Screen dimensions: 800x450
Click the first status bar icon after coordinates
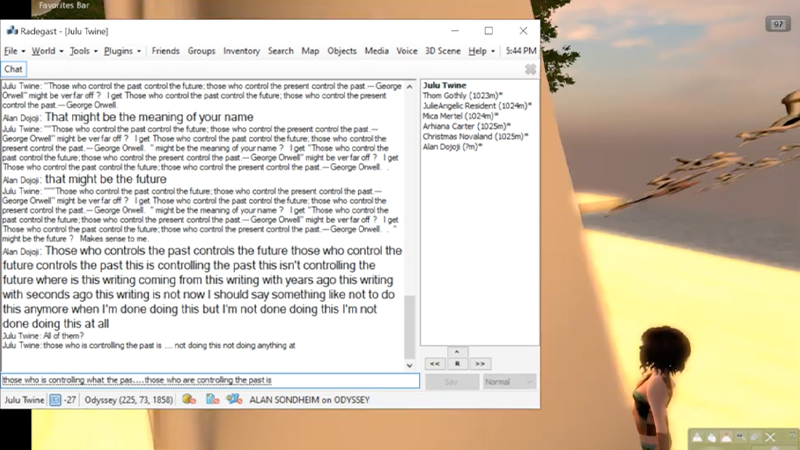[x=189, y=399]
